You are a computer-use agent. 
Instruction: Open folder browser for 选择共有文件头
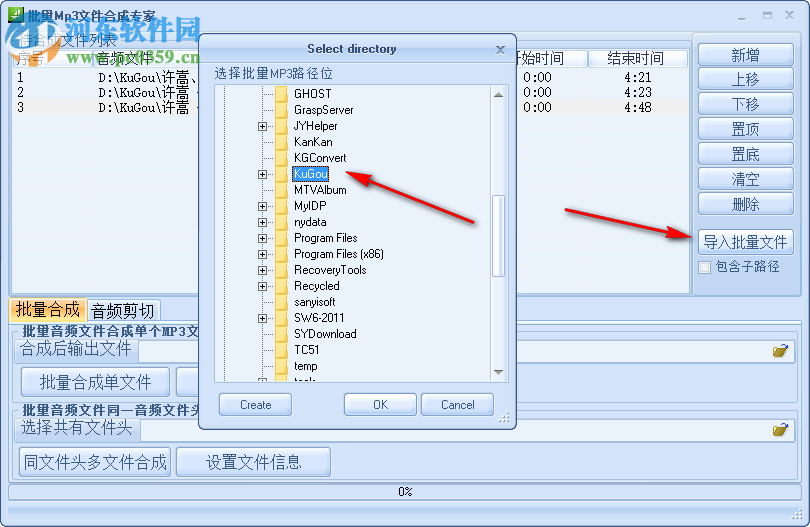pyautogui.click(x=780, y=429)
